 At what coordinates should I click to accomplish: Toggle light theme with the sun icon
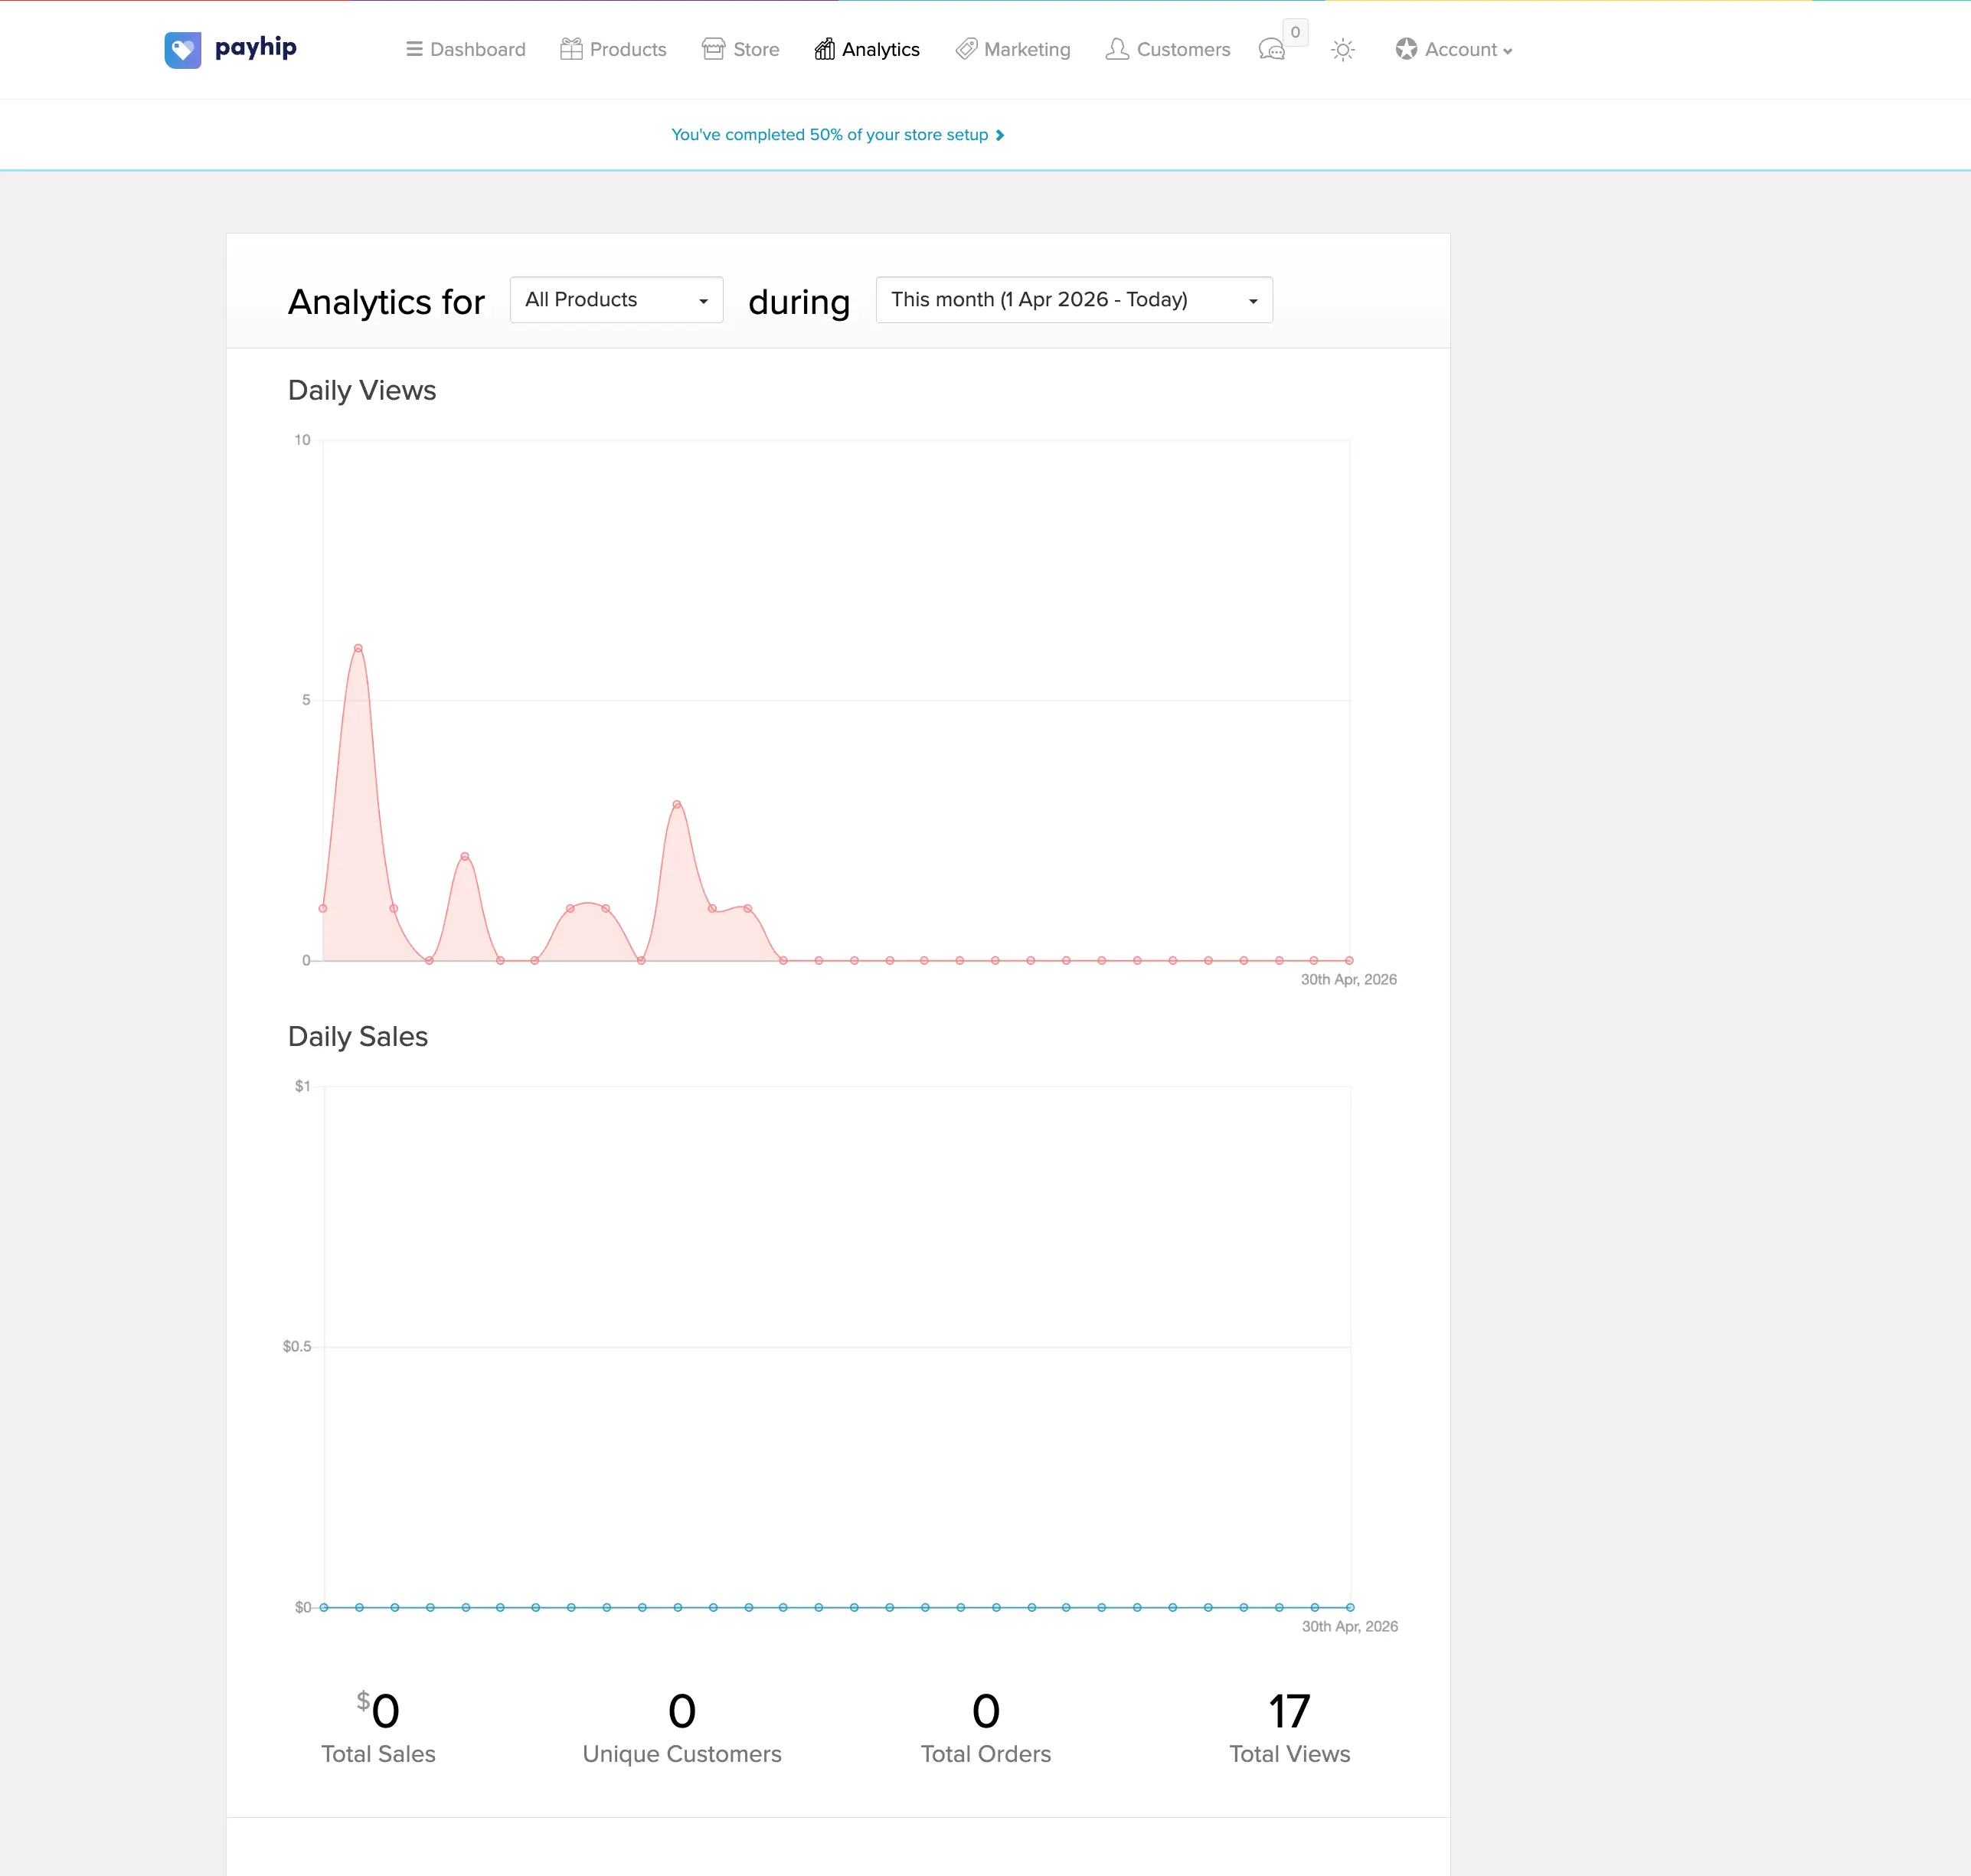(1342, 49)
